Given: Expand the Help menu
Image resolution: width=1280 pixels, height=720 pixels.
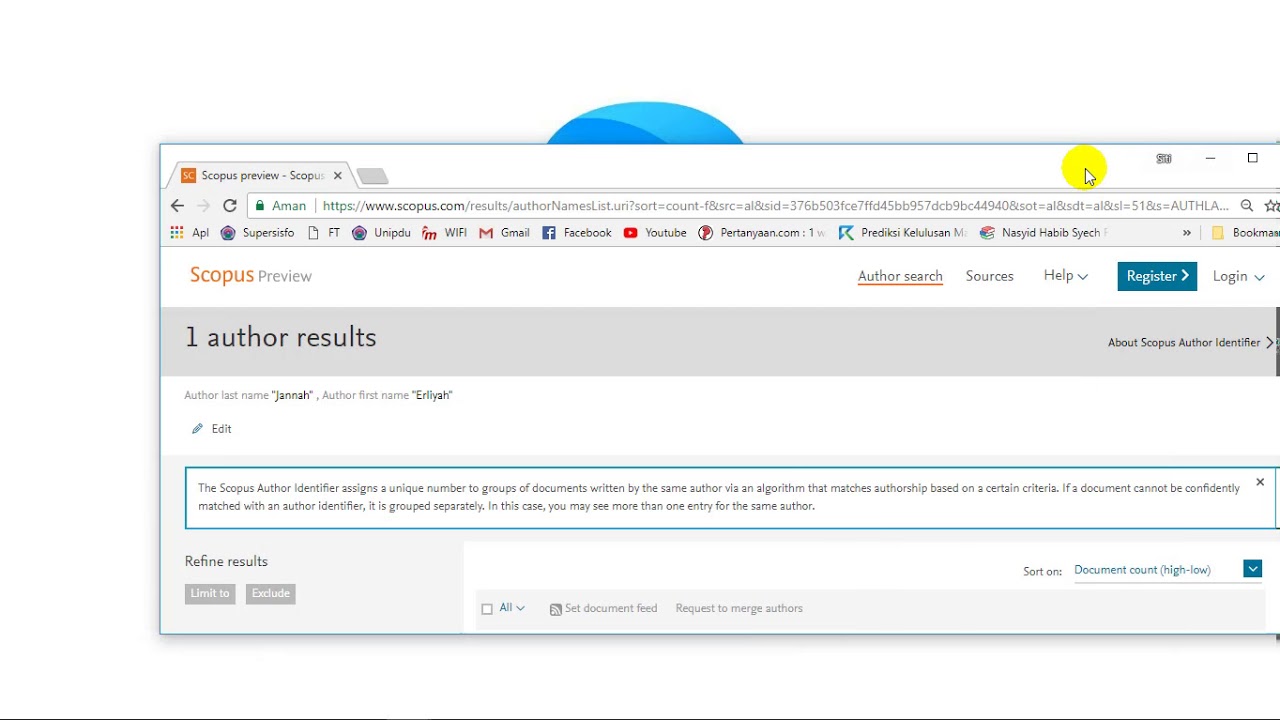Looking at the screenshot, I should 1065,276.
